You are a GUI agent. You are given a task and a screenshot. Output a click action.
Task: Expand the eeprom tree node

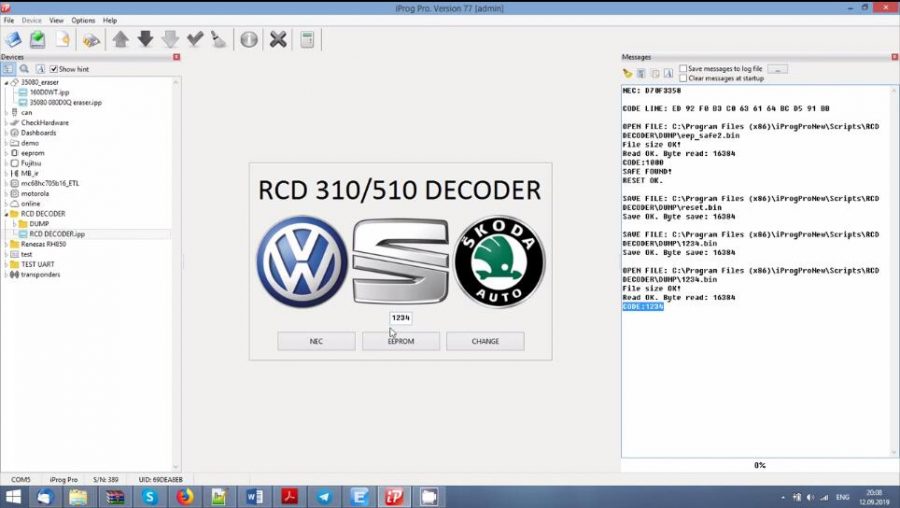(6, 153)
